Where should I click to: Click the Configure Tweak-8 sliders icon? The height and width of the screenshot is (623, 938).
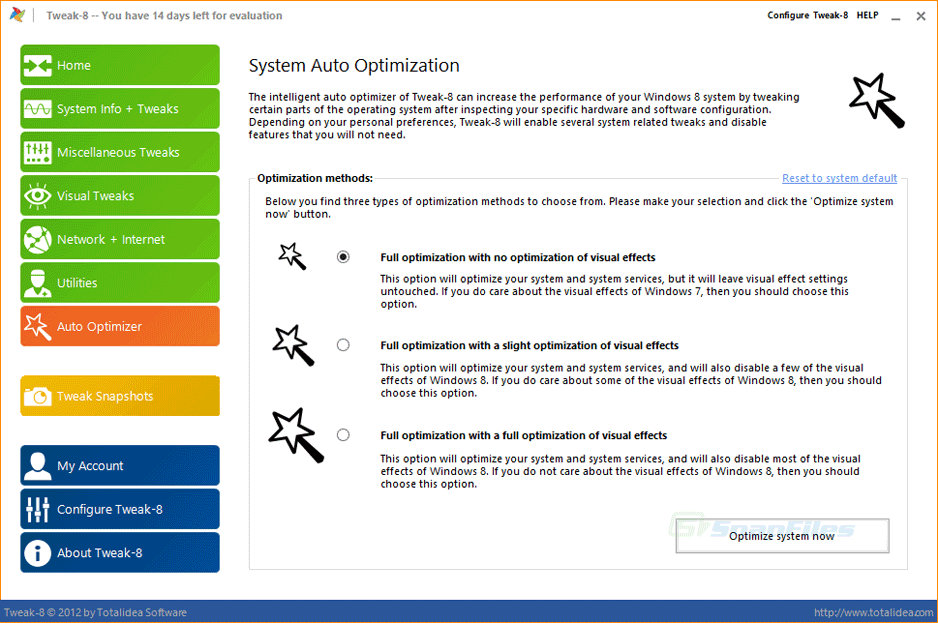[x=38, y=509]
